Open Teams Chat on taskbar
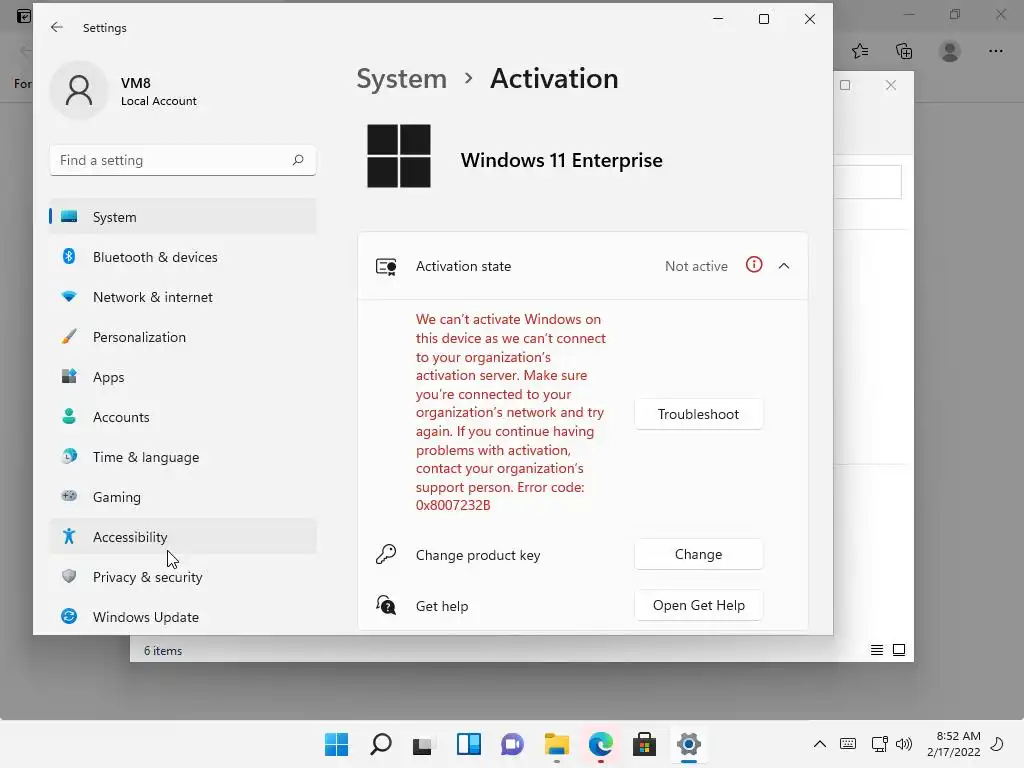This screenshot has width=1024, height=768. [513, 744]
